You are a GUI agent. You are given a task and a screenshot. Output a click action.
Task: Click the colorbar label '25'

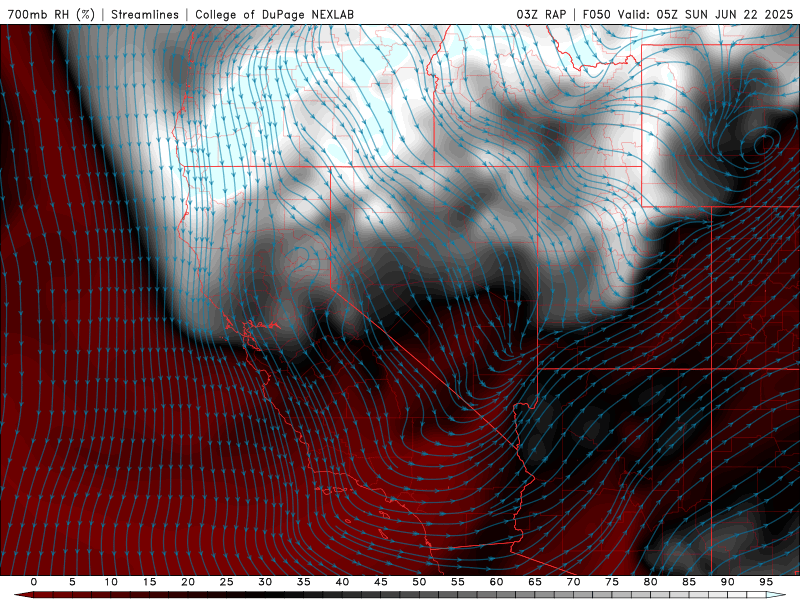pos(227,582)
